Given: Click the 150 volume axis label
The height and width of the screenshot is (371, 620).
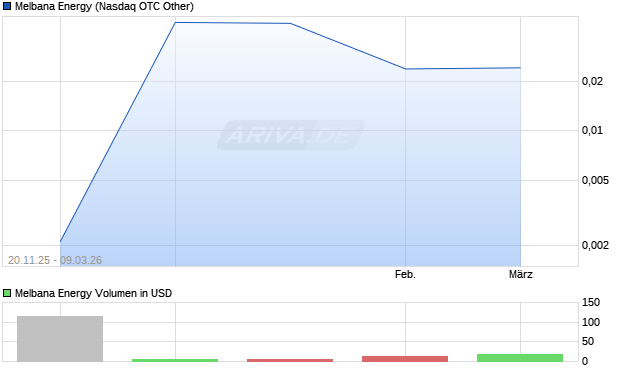Looking at the screenshot, I should tap(591, 303).
